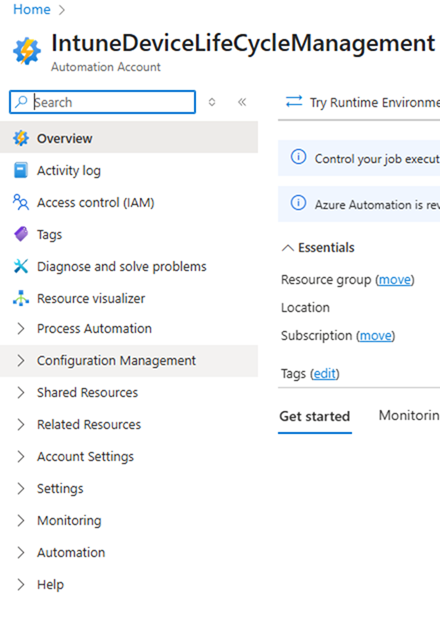Expand the Configuration Management section
The image size is (440, 625).
tap(21, 360)
